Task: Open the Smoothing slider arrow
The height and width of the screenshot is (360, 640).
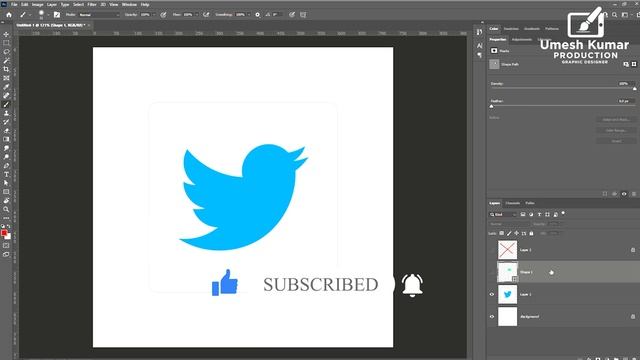Action: [249, 15]
